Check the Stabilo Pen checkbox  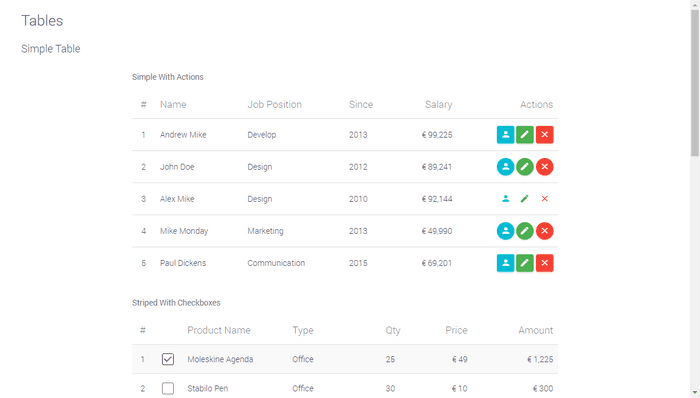pos(168,388)
